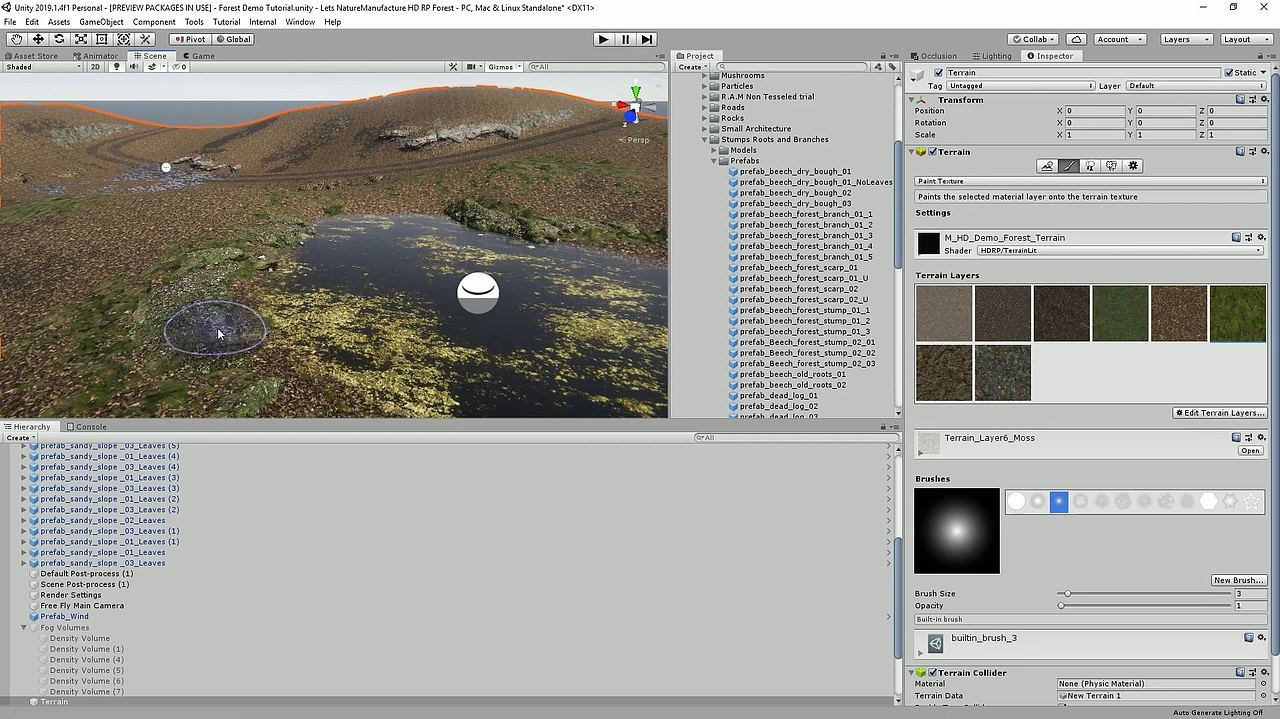Toggle scene lighting bulb icon
The width and height of the screenshot is (1280, 719).
click(x=116, y=67)
